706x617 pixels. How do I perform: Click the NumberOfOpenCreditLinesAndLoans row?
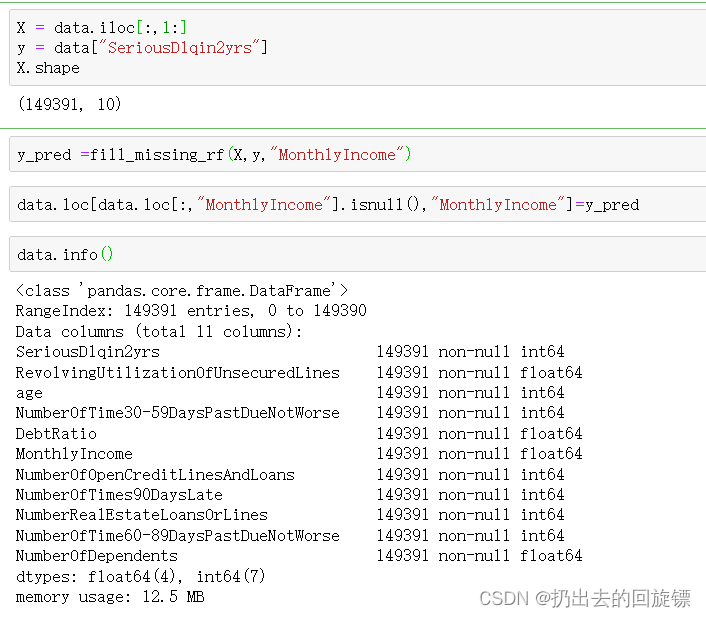(x=290, y=475)
